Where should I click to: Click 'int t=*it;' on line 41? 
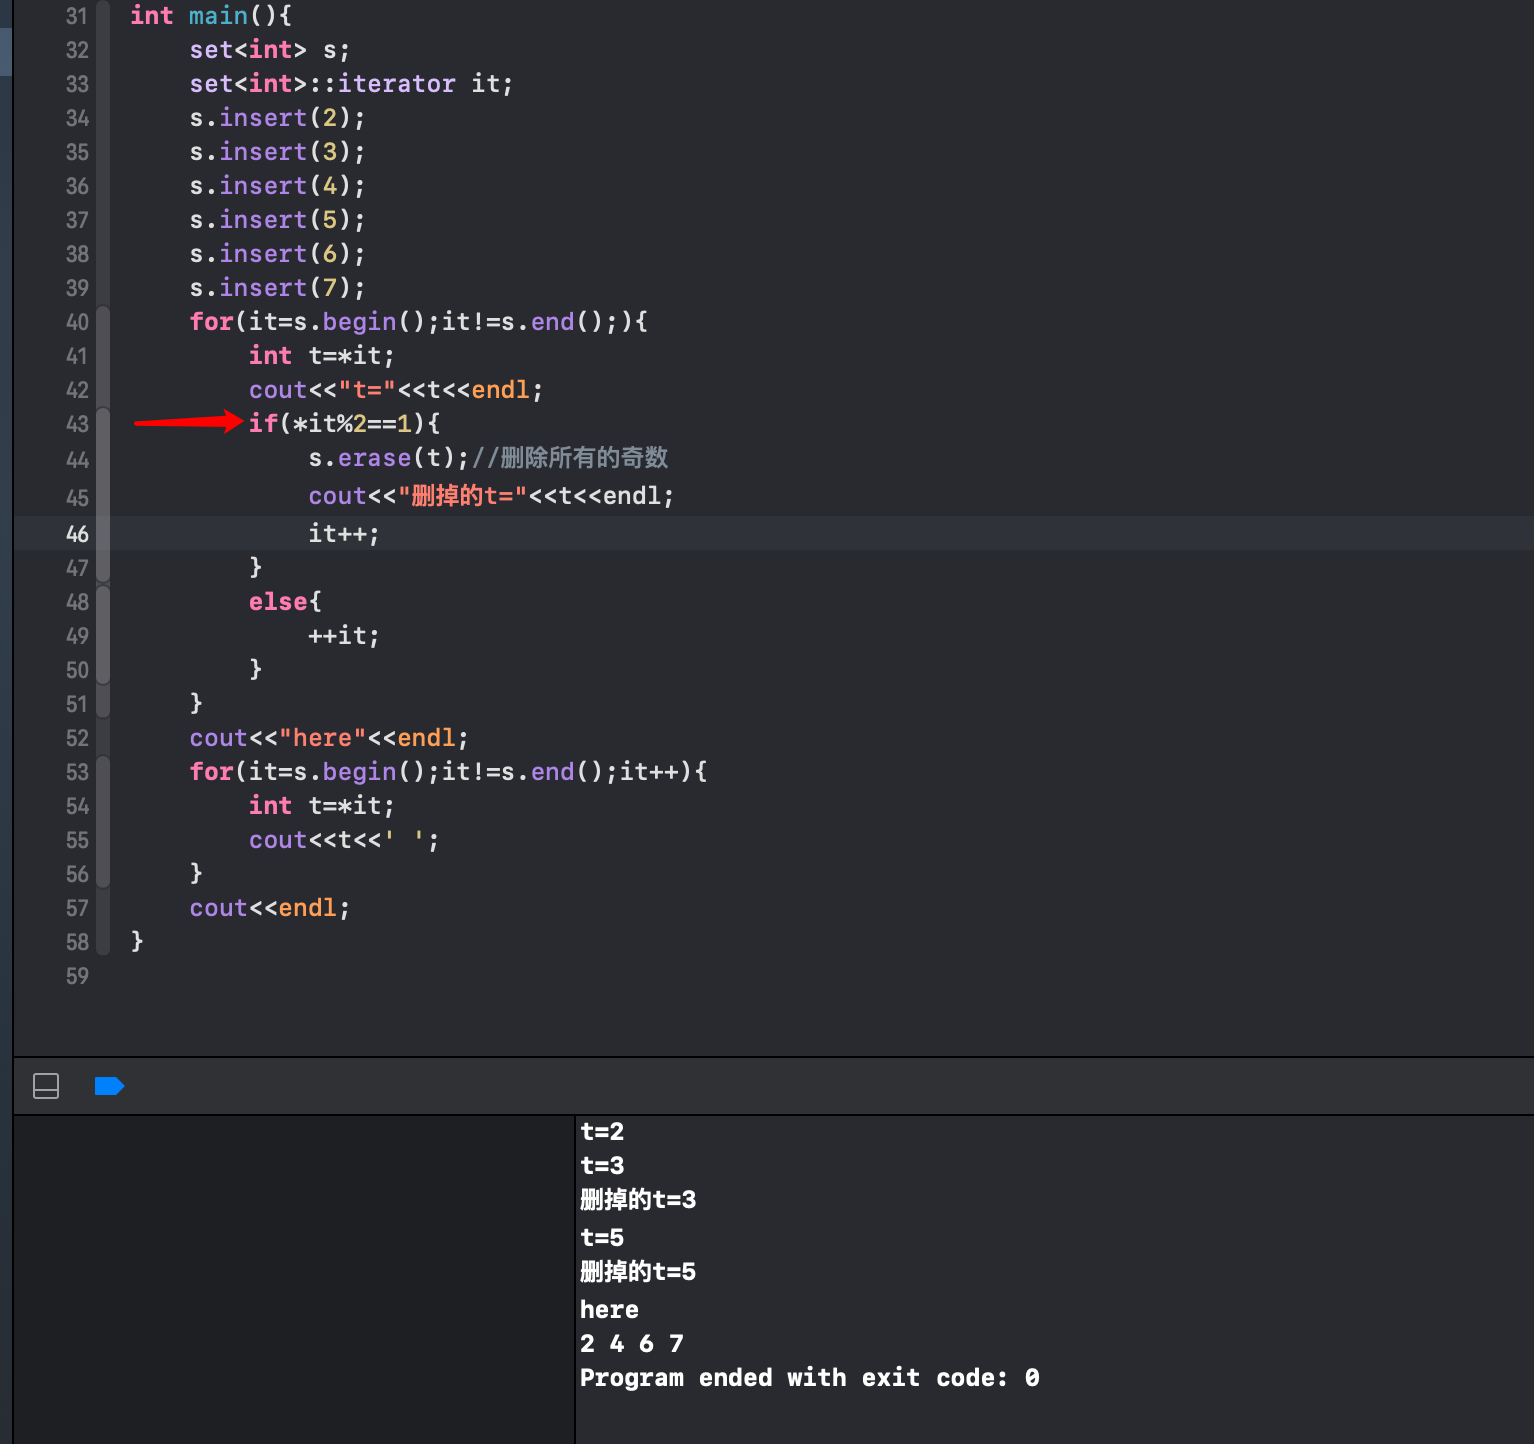[x=322, y=356]
